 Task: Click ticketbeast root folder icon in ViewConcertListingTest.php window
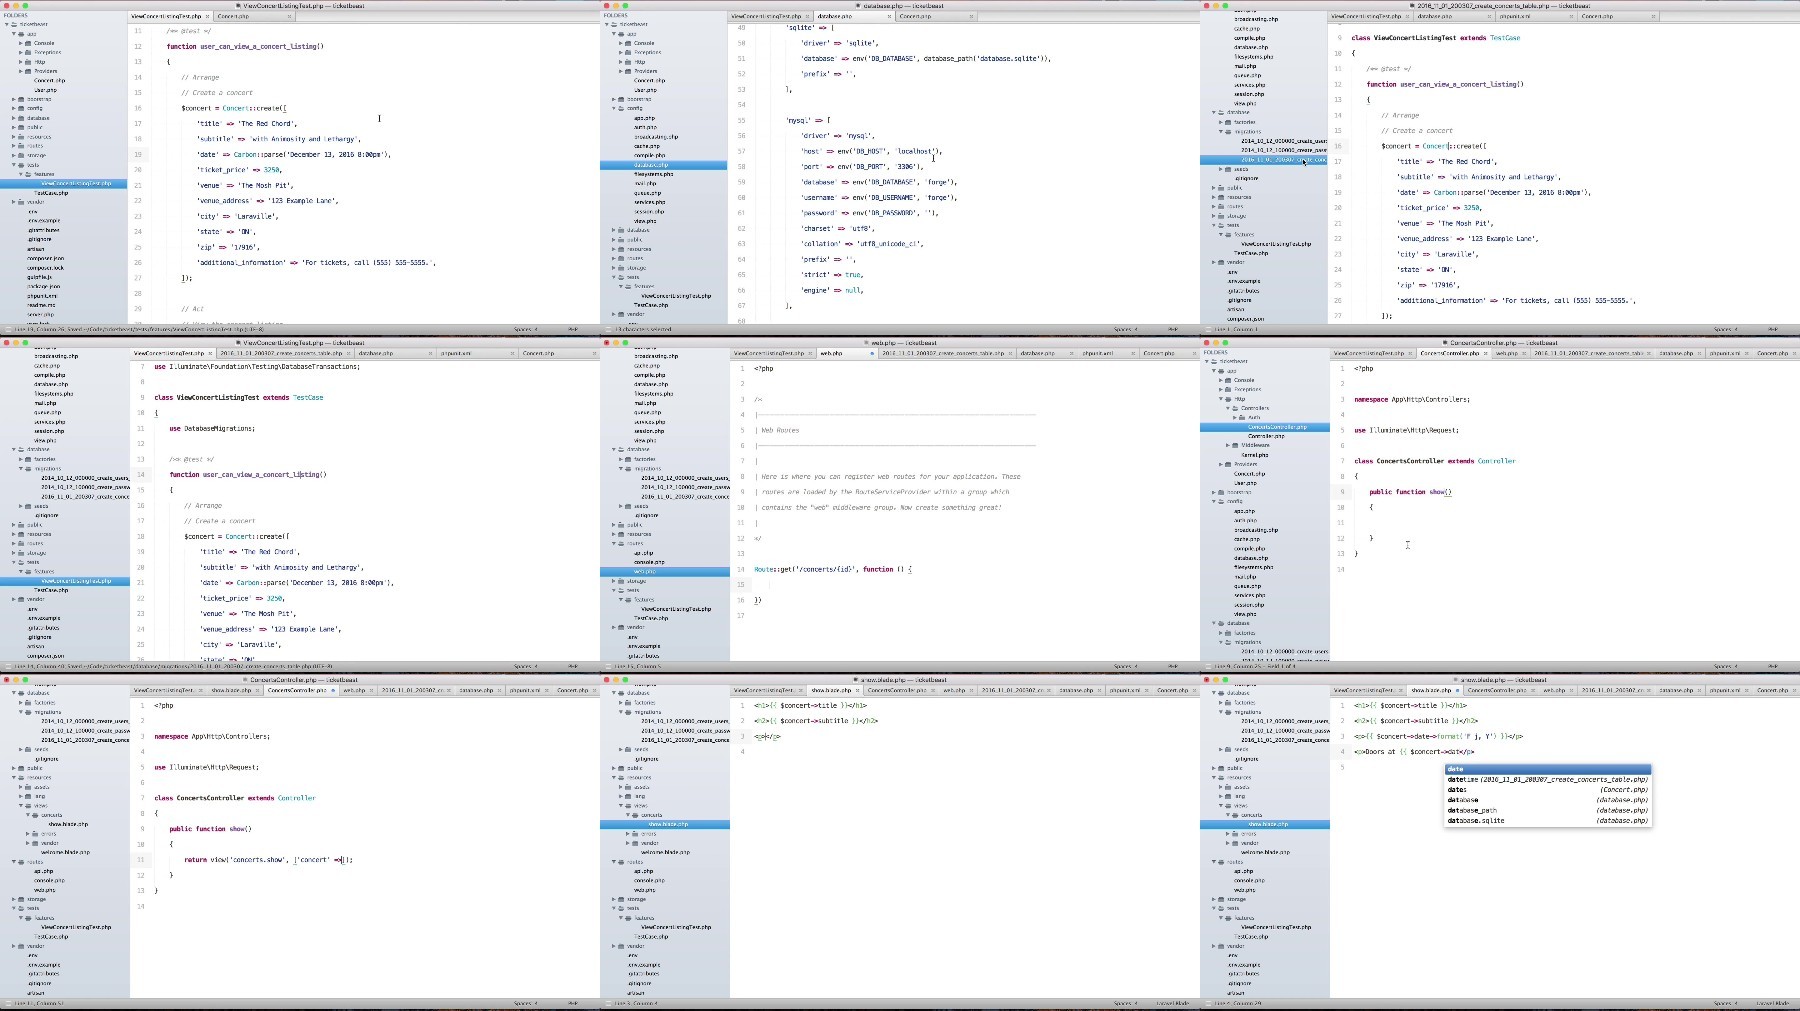(x=15, y=24)
